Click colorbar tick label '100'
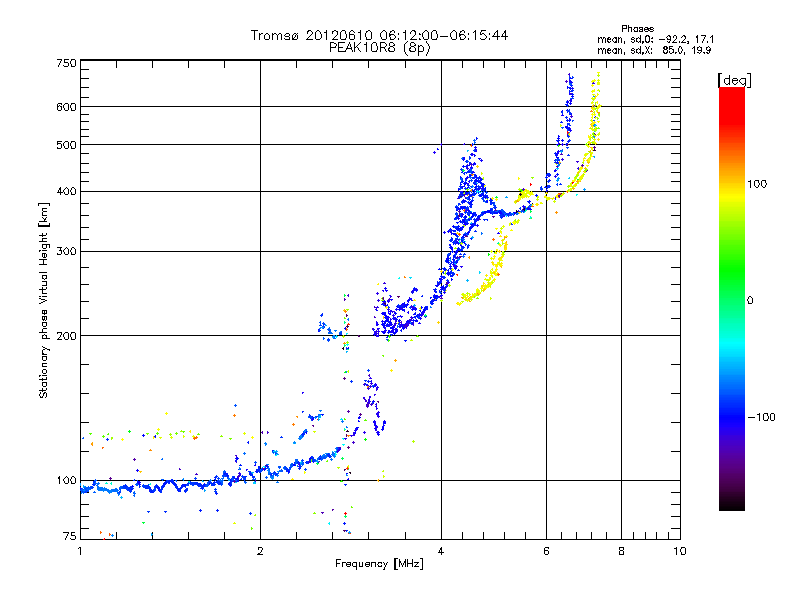The image size is (800, 600). [x=757, y=184]
